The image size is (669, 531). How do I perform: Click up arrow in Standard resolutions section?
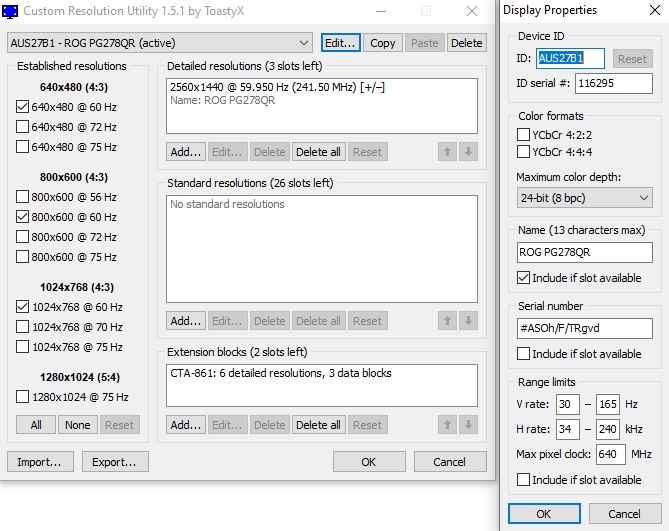(449, 321)
